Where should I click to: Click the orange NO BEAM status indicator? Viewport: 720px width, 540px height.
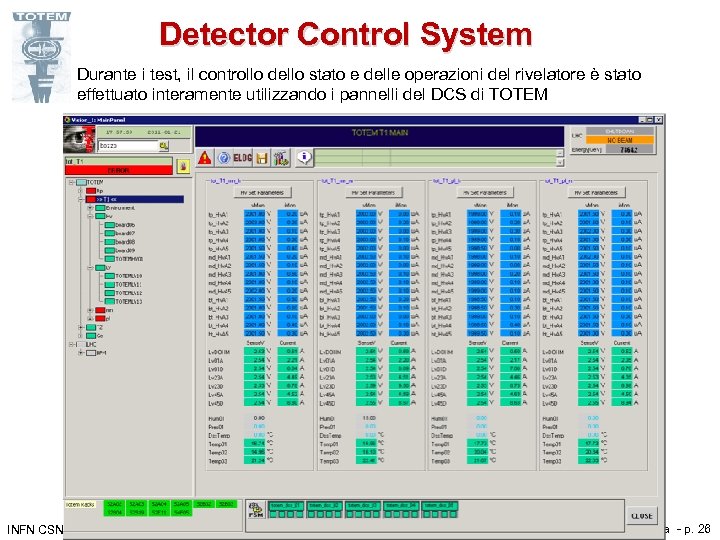coord(619,140)
